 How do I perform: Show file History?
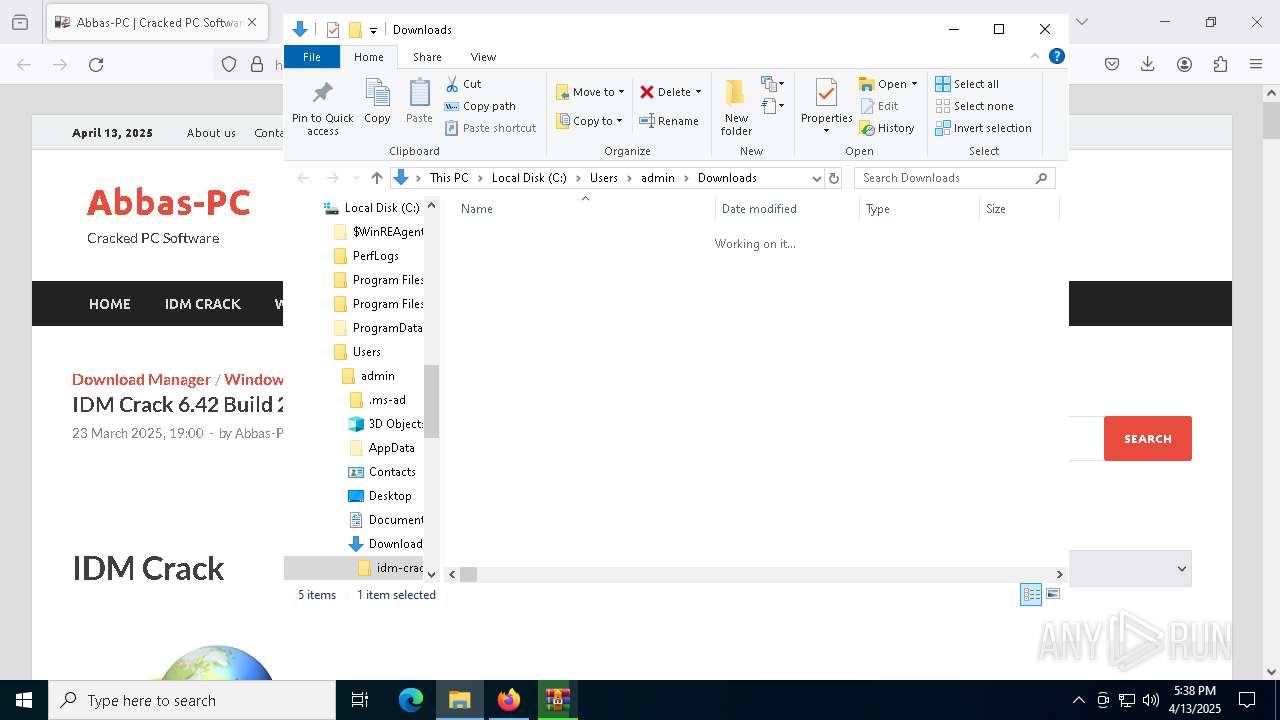pos(887,128)
